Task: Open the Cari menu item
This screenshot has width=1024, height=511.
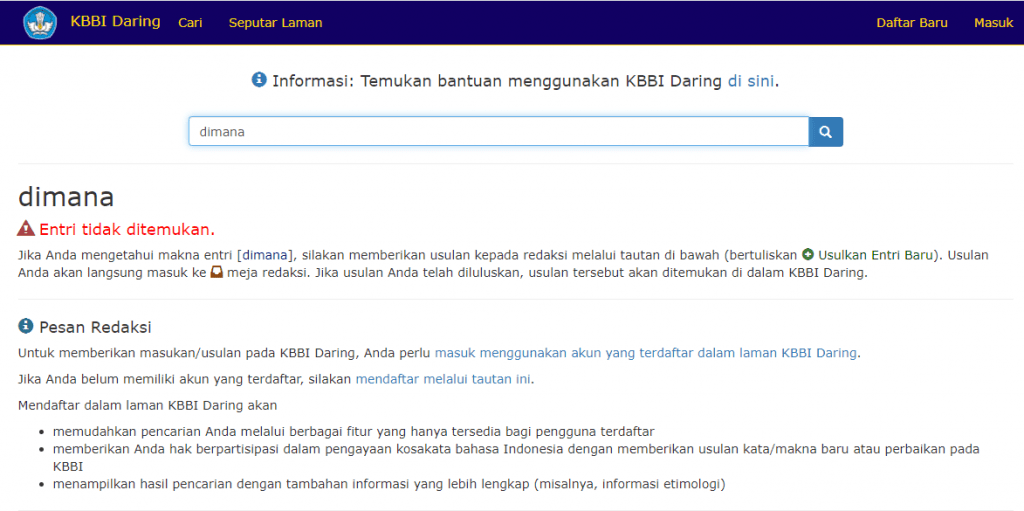Action: [x=190, y=23]
